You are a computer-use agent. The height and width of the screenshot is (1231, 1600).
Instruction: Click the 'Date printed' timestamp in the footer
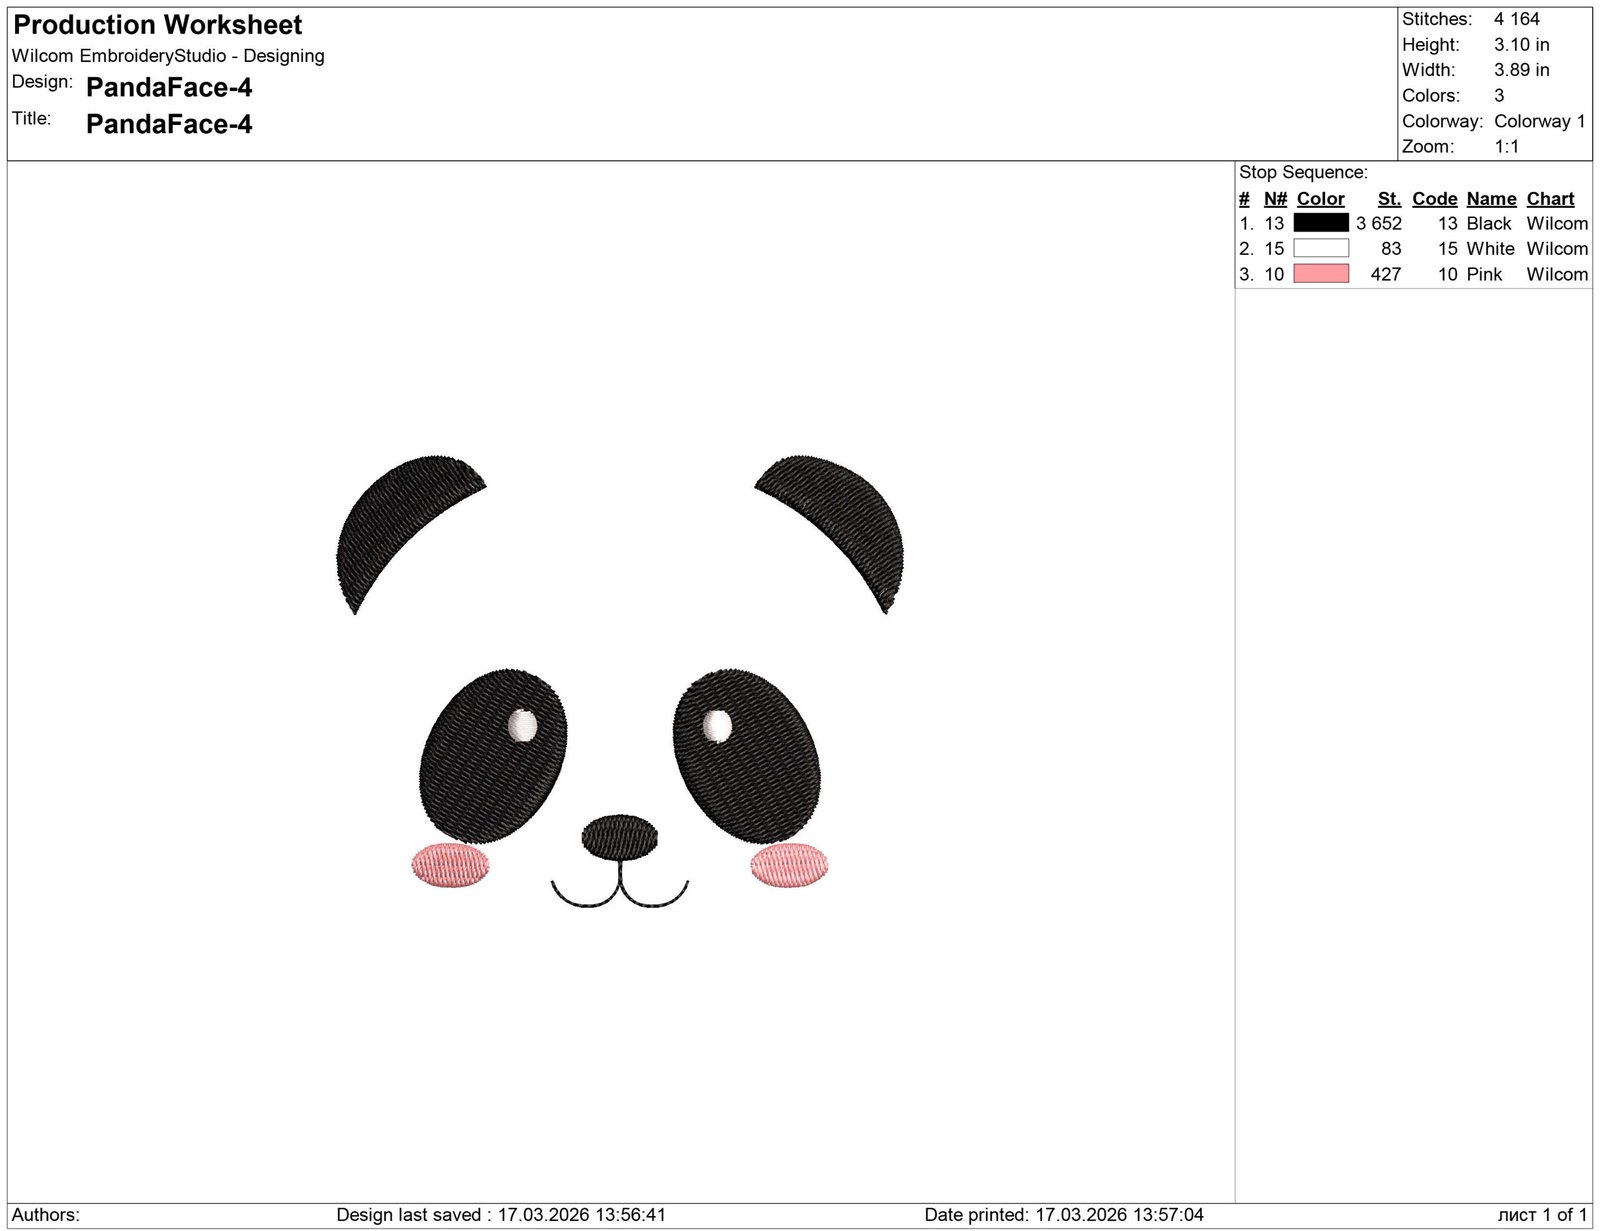[x=1063, y=1215]
